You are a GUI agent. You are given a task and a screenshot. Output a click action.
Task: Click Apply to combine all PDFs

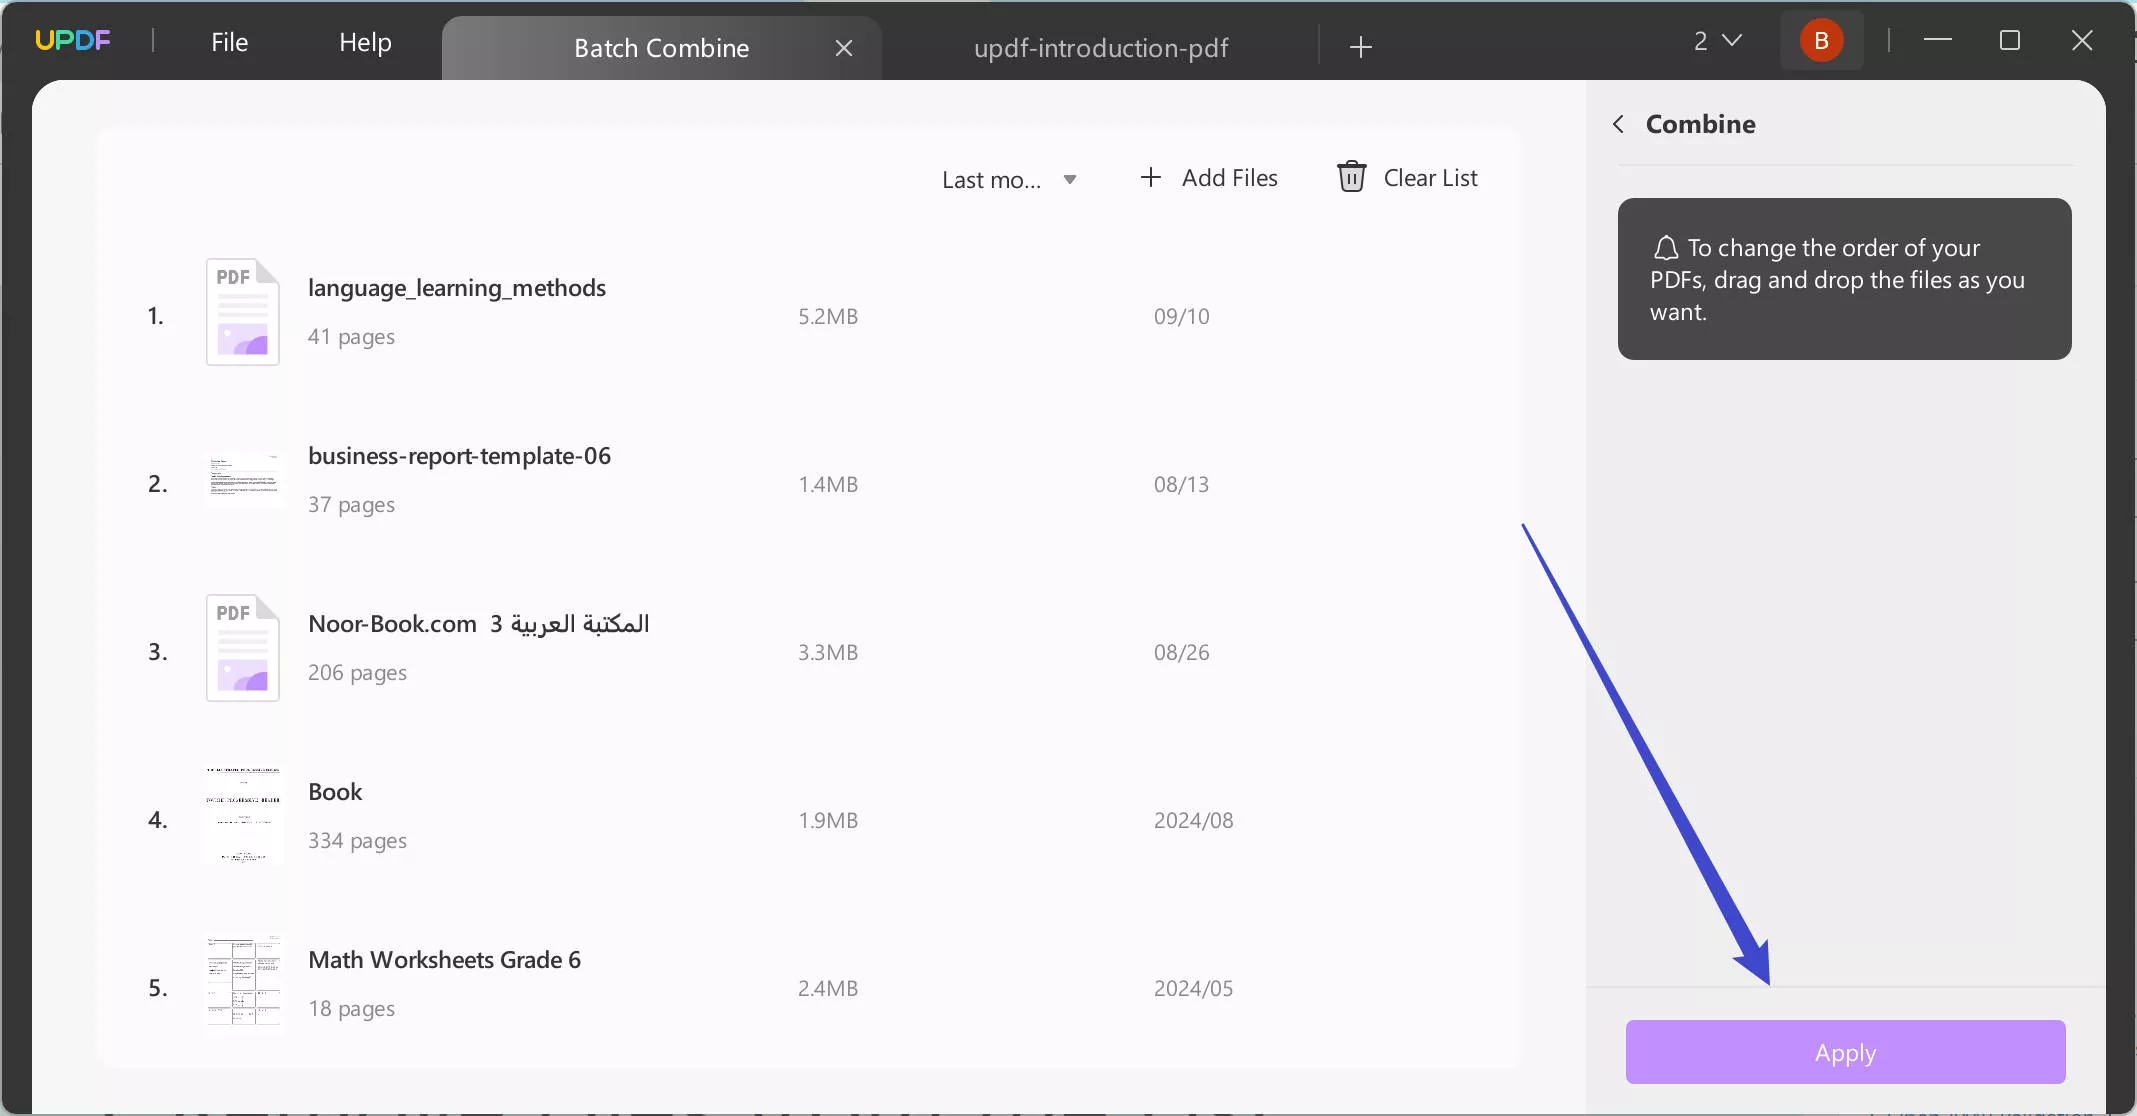1846,1051
